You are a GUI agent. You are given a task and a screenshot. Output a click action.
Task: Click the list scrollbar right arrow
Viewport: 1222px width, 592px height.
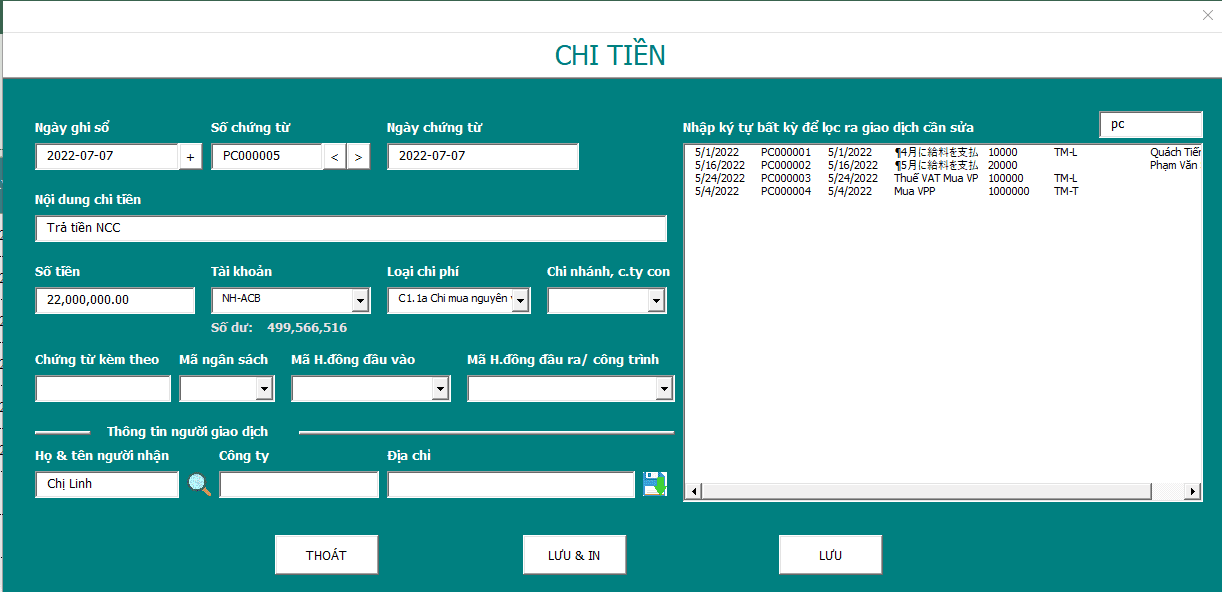coord(1192,491)
